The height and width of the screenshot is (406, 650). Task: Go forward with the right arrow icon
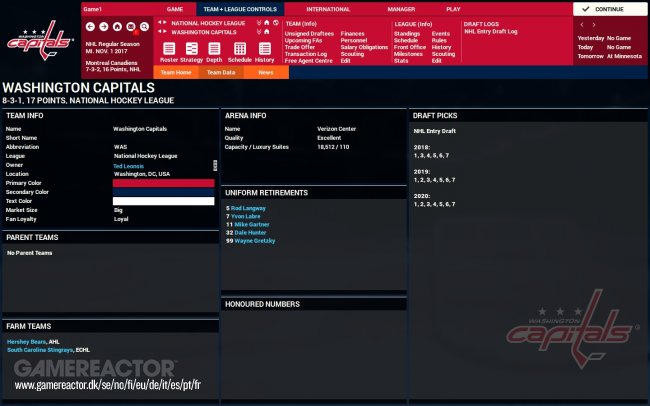tap(104, 27)
